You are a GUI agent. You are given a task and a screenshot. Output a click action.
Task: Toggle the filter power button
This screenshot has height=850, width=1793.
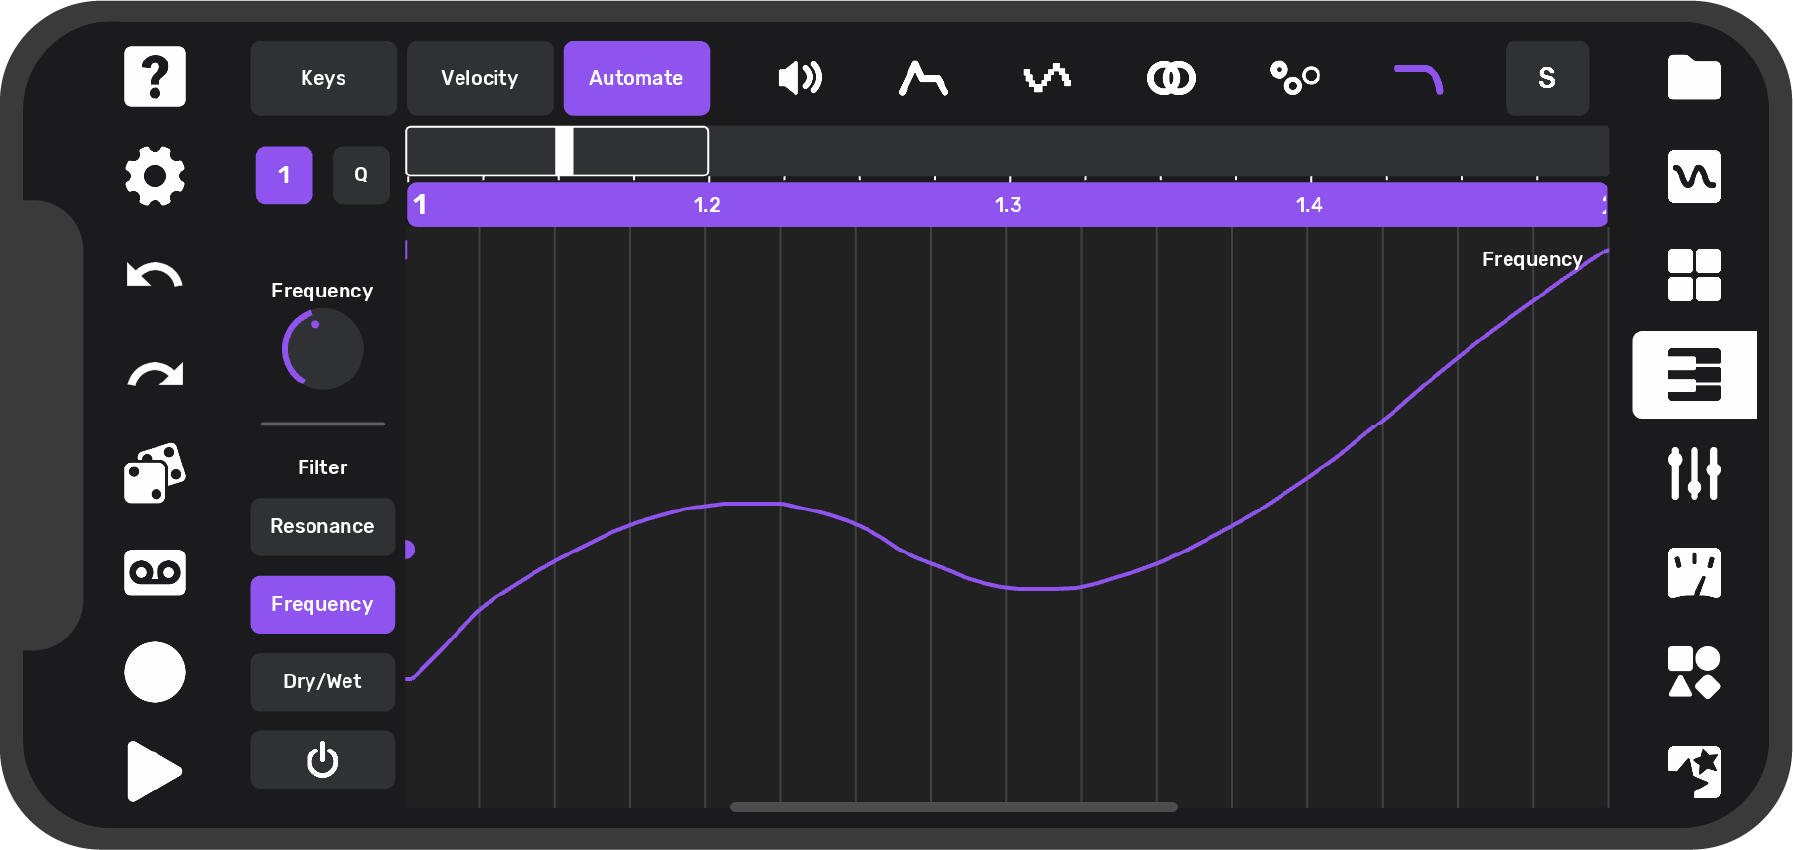coord(322,760)
